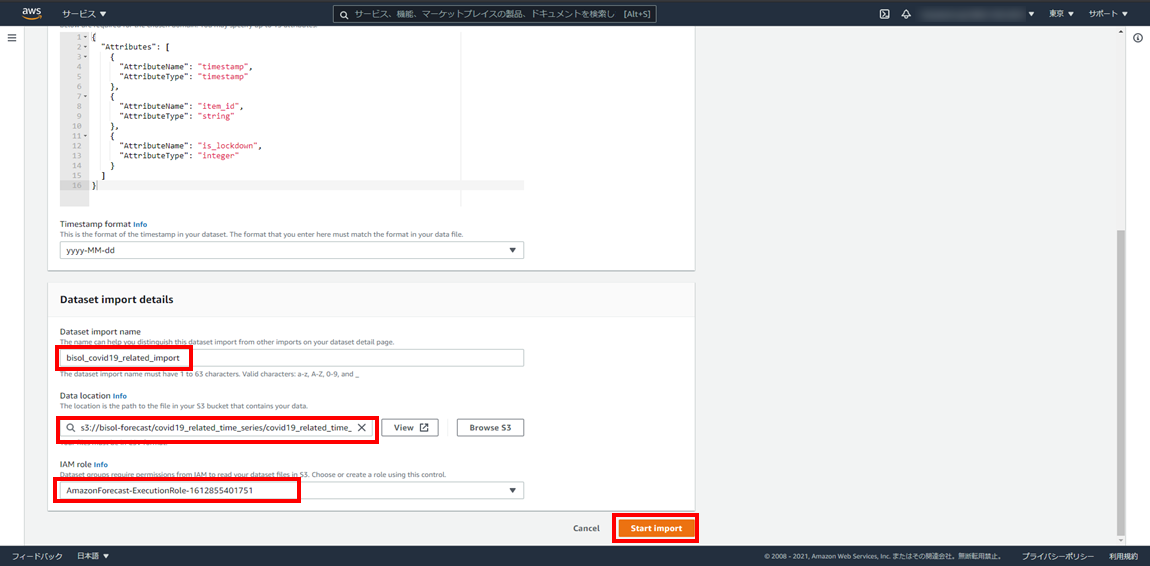Open the hamburger side navigation menu
Viewport: 1150px width, 566px height.
(x=12, y=38)
